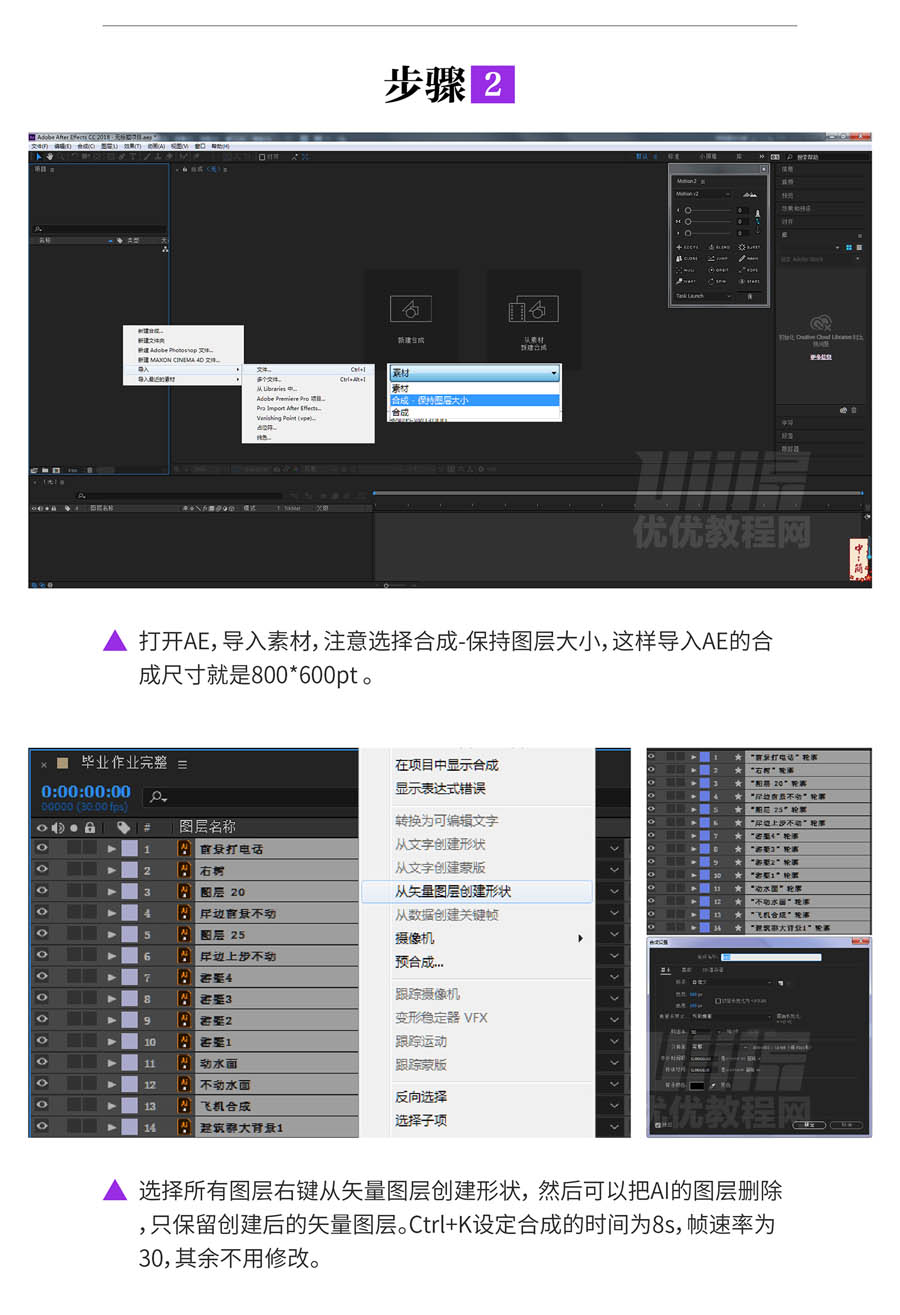
Task: Click the audio speaker column header icon
Action: tap(58, 828)
